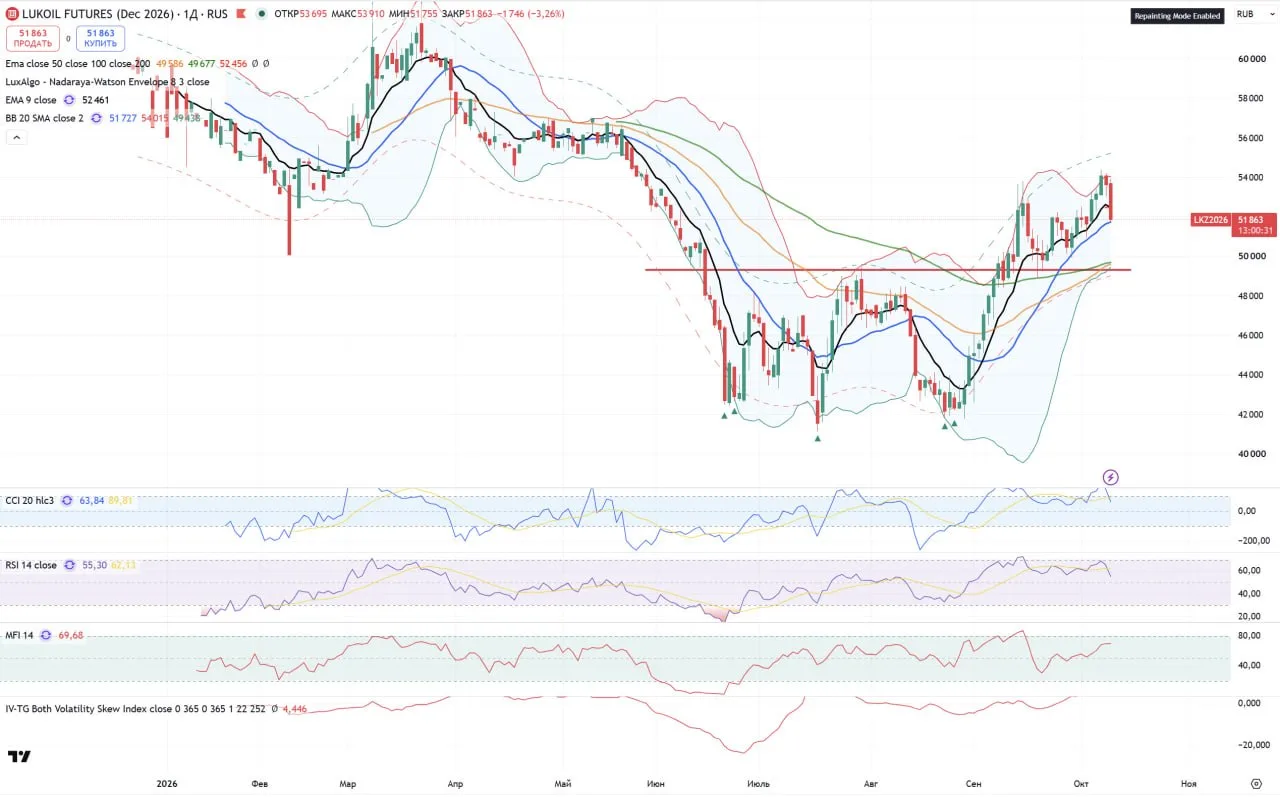Click the Repainting Mode Enabled label
This screenshot has height=797, width=1280.
pos(1177,16)
